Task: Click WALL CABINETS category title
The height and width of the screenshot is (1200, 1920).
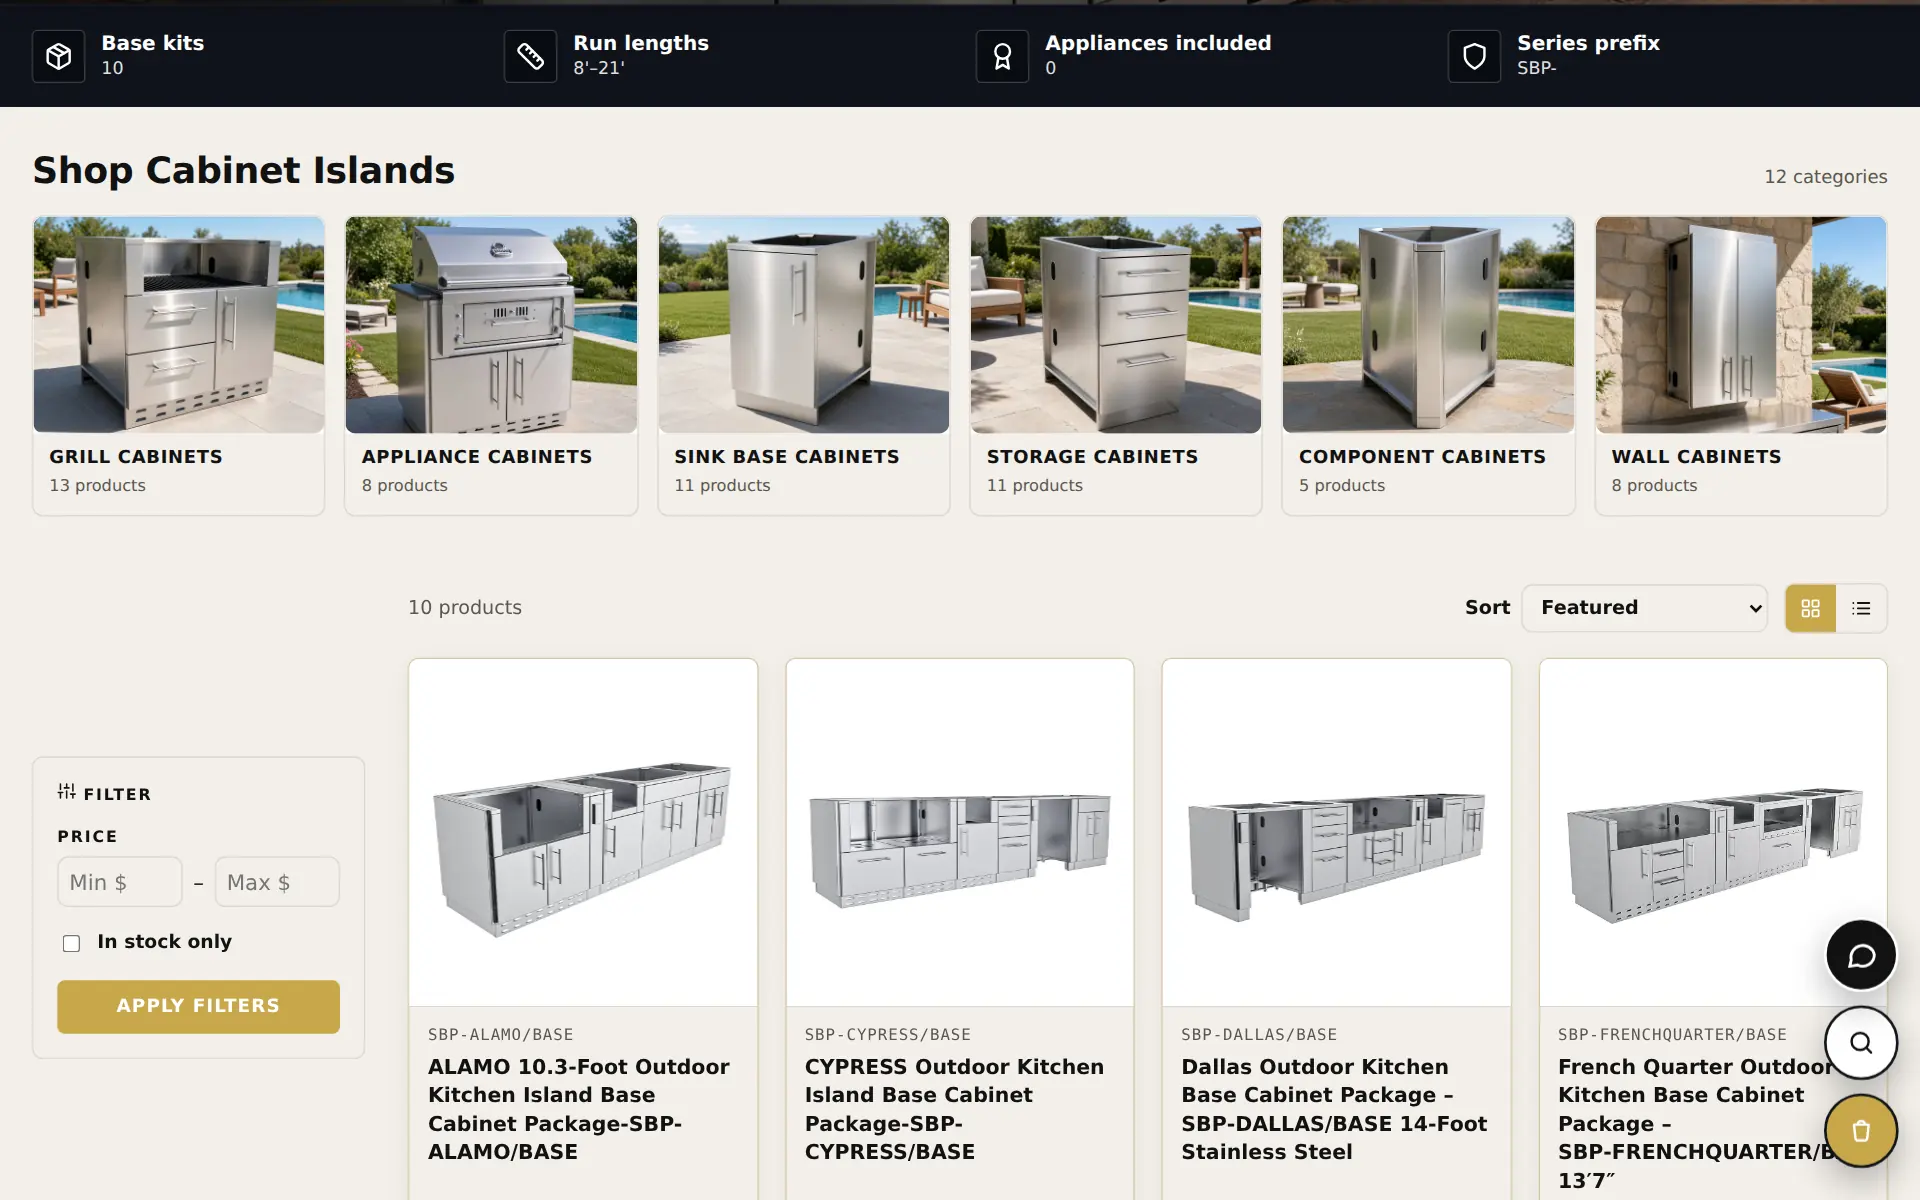Action: click(x=1696, y=457)
